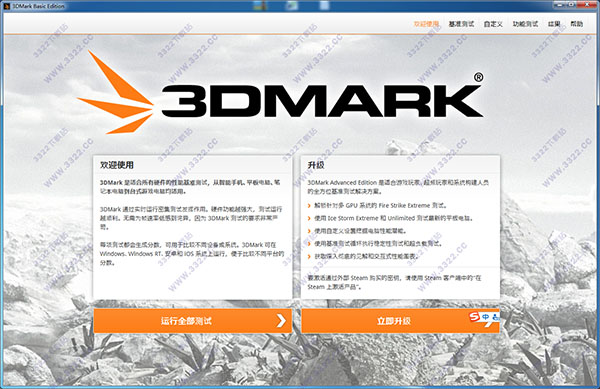Viewport: 600px width, 389px height.
Task: Click the 3DMark Basic Edition title text
Action: 38,6
